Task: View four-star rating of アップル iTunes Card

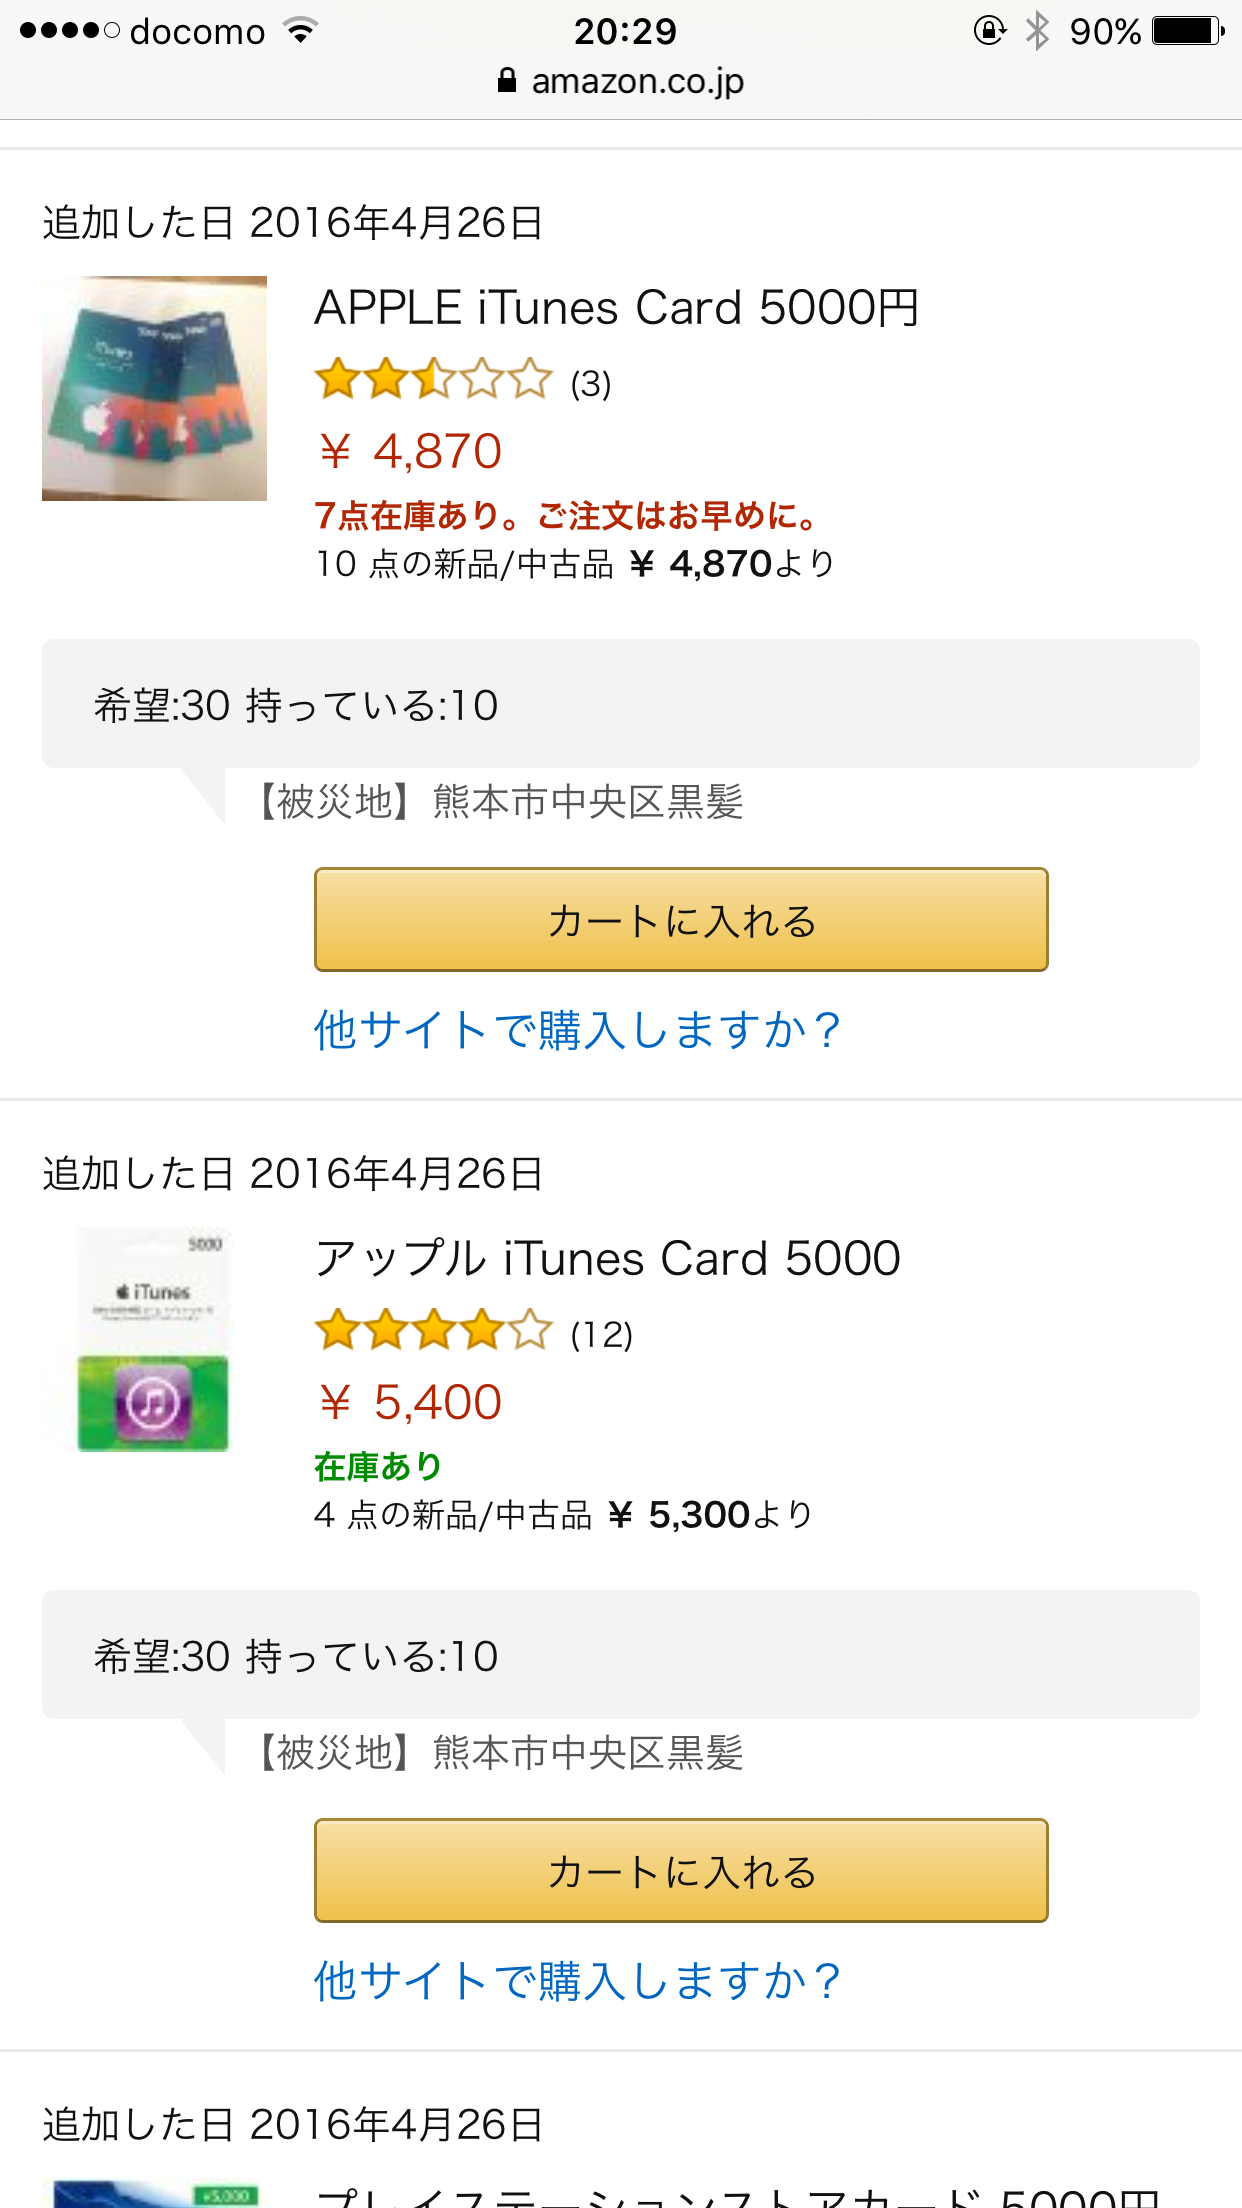Action: [x=433, y=1331]
